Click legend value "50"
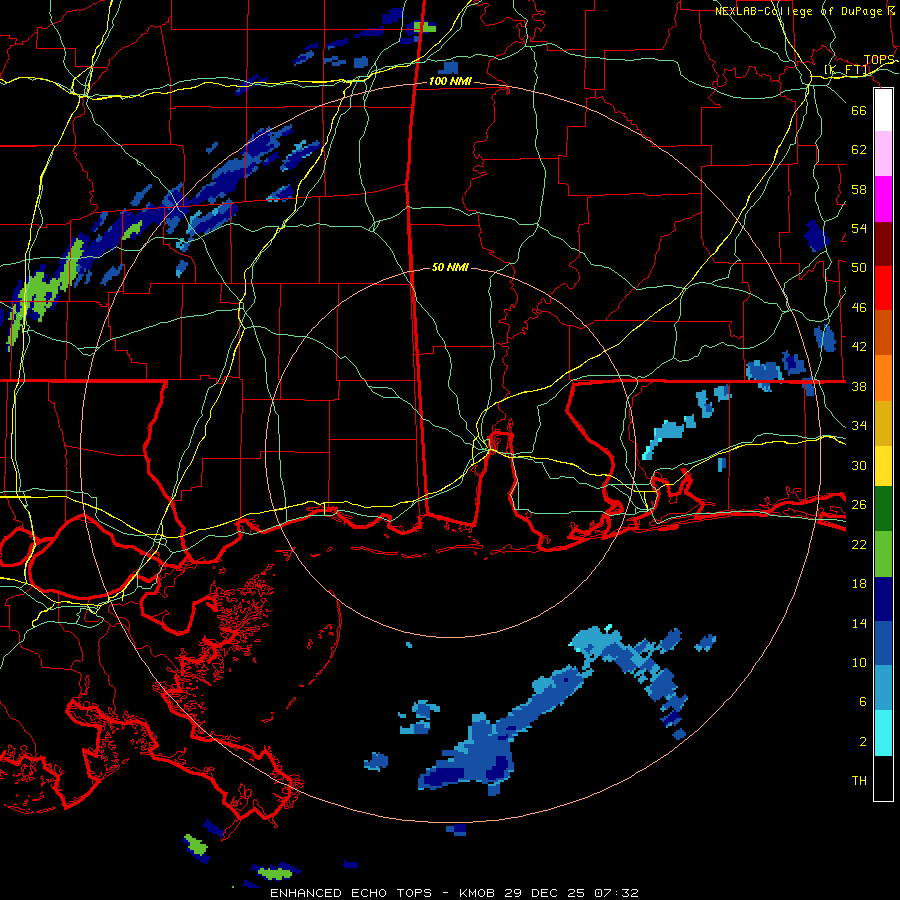 coord(859,268)
